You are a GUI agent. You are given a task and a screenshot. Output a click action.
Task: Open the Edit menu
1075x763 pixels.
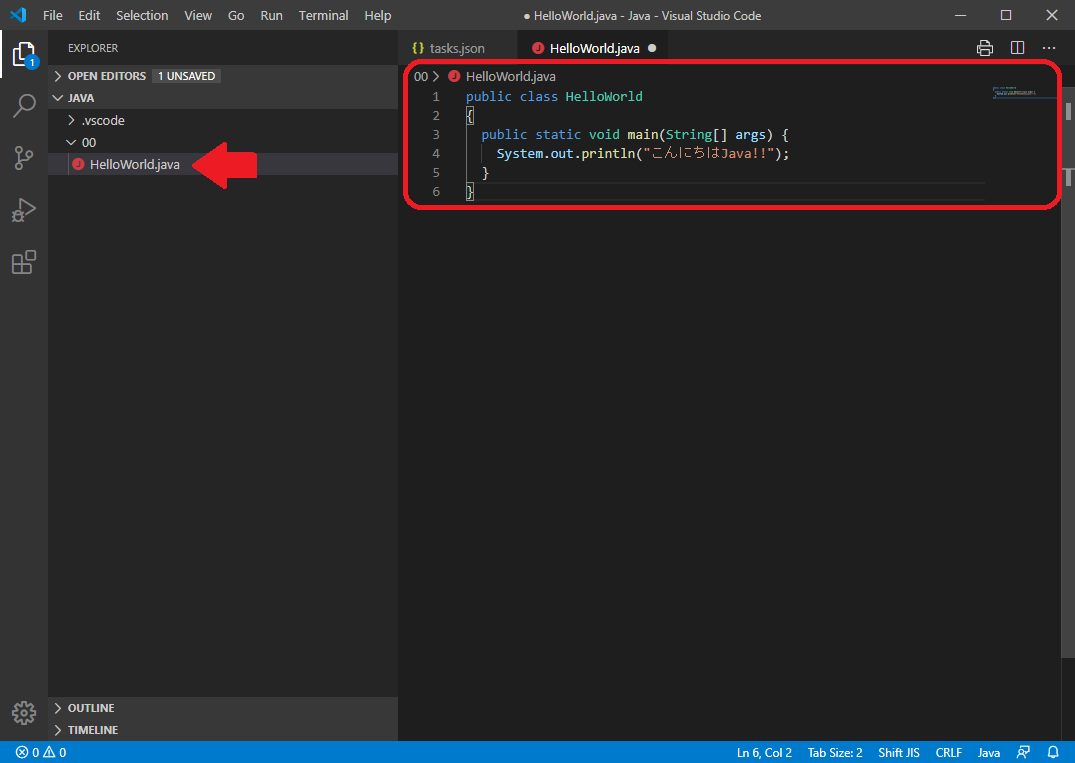89,15
